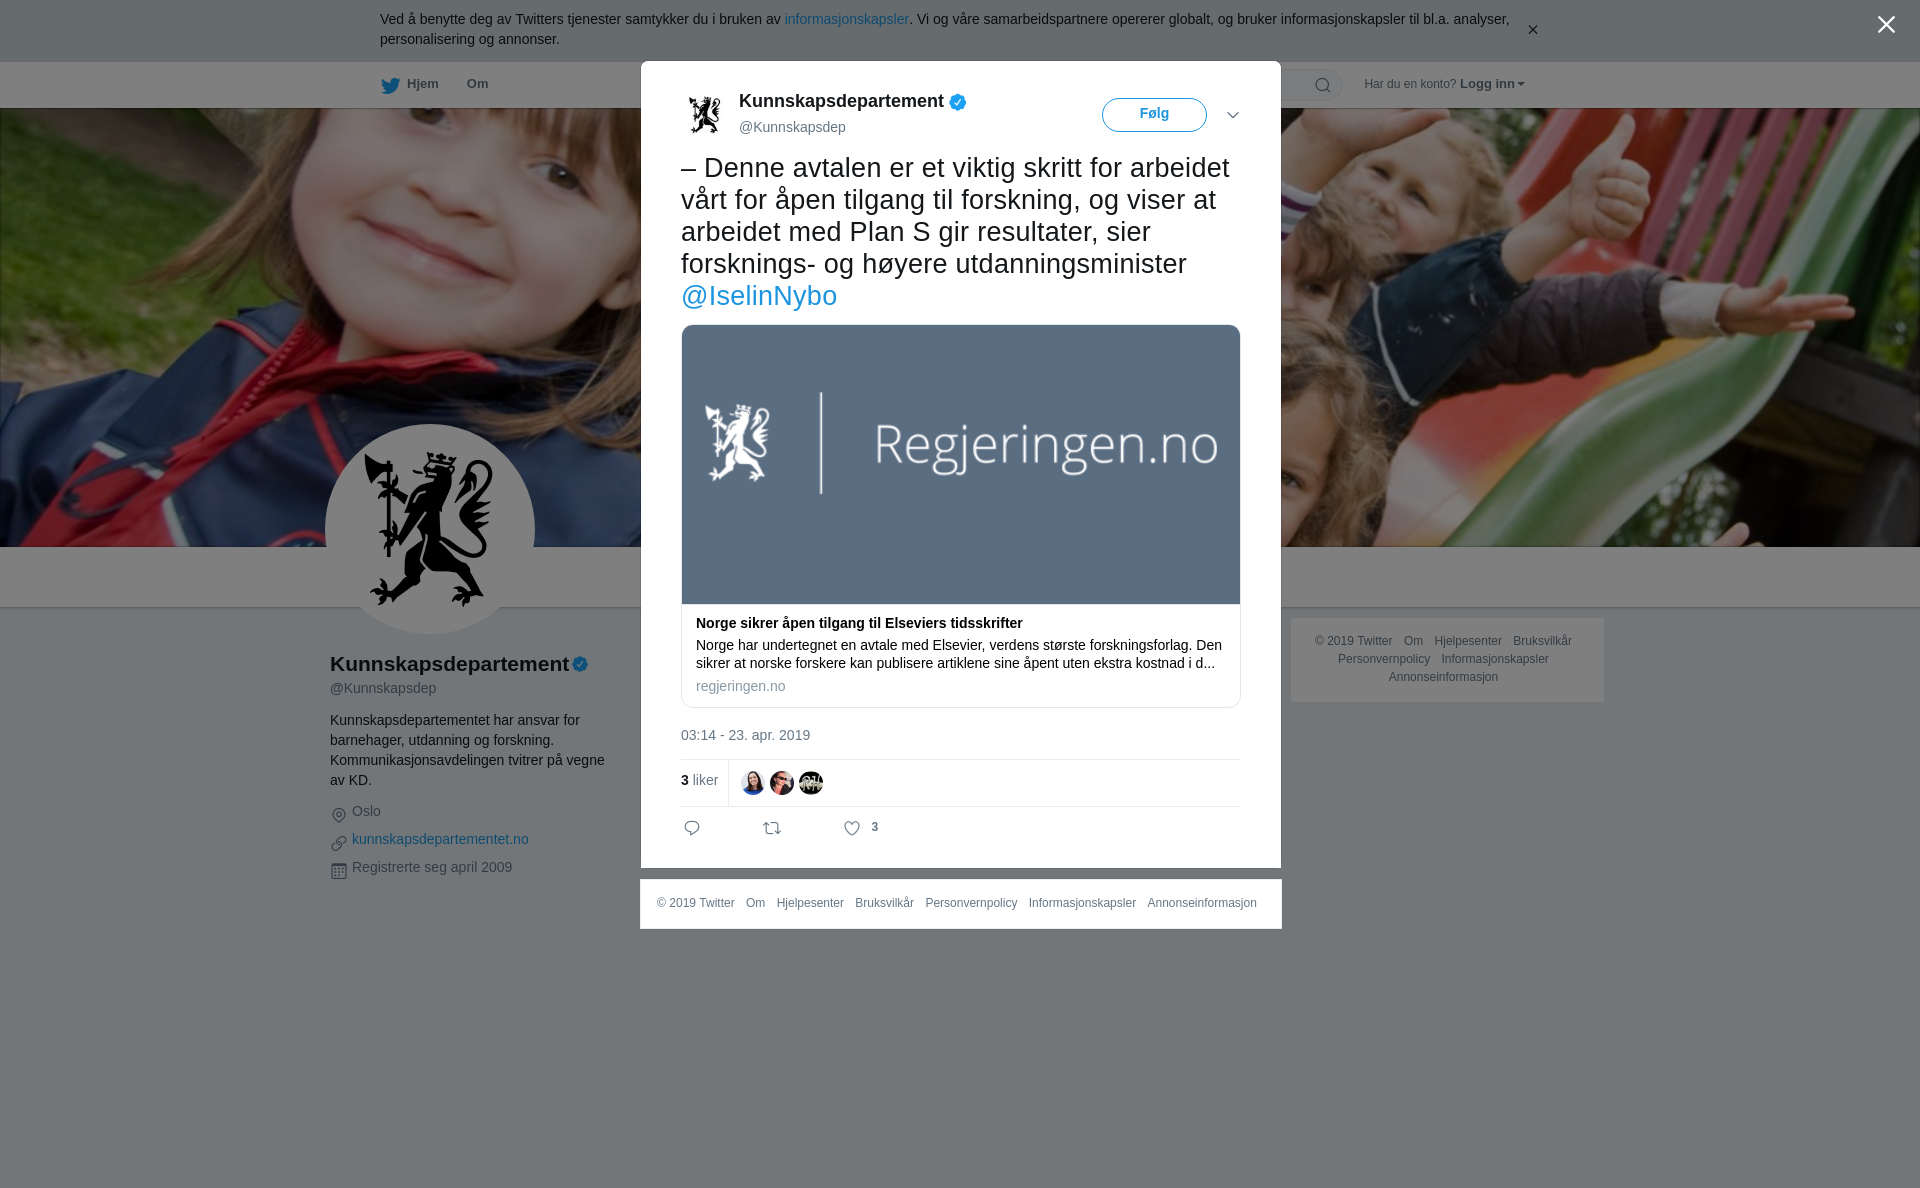Click the reply speech bubble icon
Image resolution: width=1920 pixels, height=1188 pixels.
(692, 828)
